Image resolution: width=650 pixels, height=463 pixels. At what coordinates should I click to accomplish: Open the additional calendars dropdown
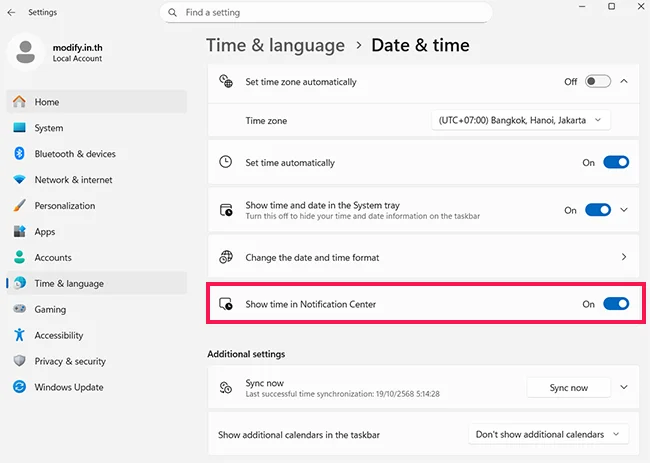(x=548, y=435)
